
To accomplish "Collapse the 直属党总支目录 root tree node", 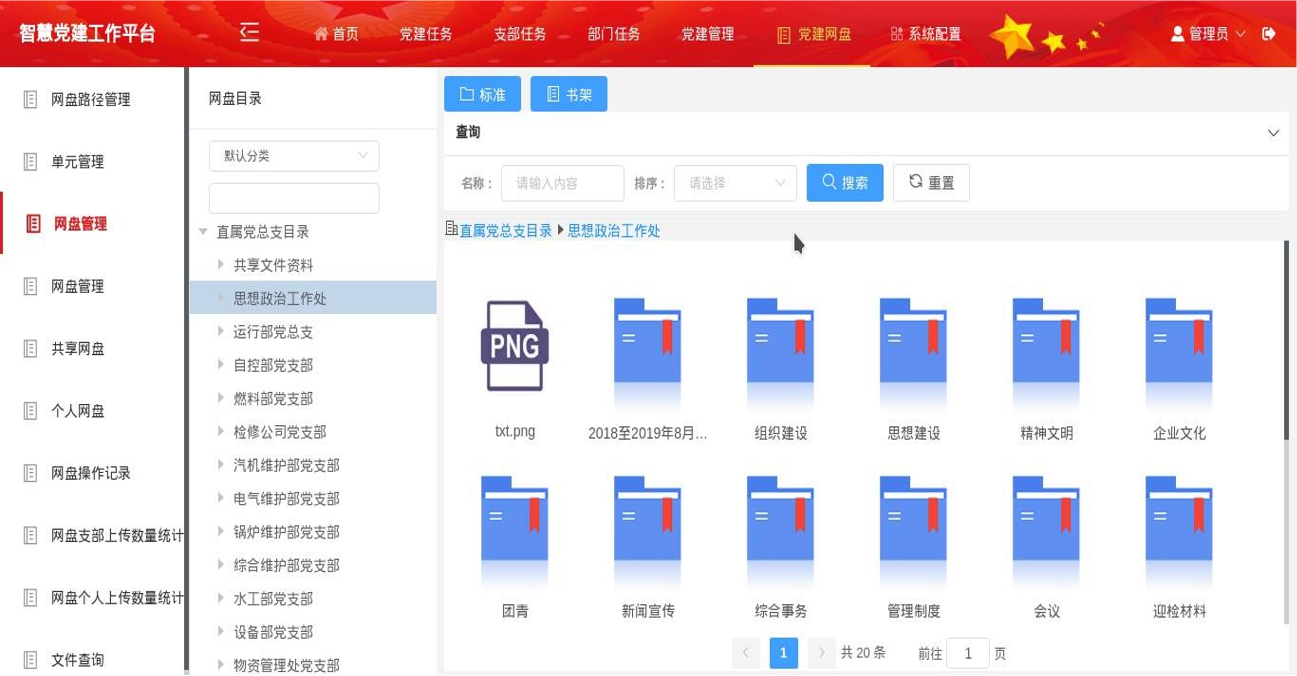I will pos(203,232).
